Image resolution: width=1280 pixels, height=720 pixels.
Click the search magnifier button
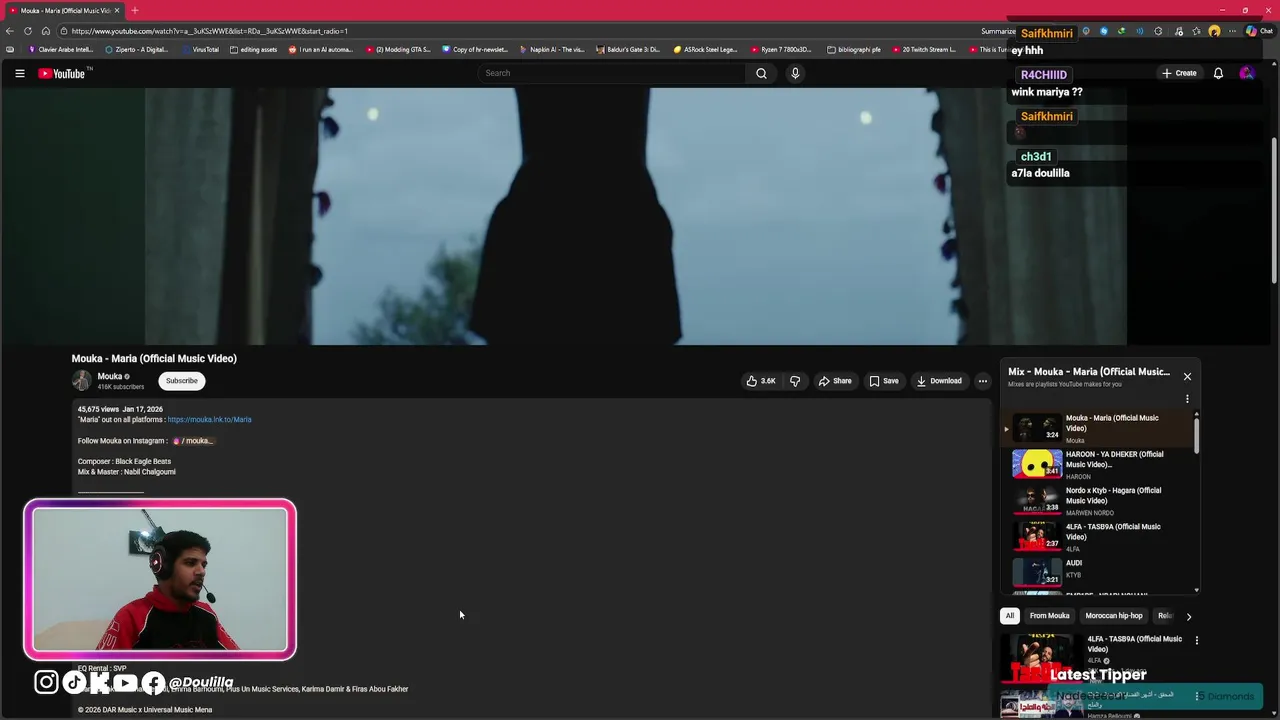tap(761, 73)
